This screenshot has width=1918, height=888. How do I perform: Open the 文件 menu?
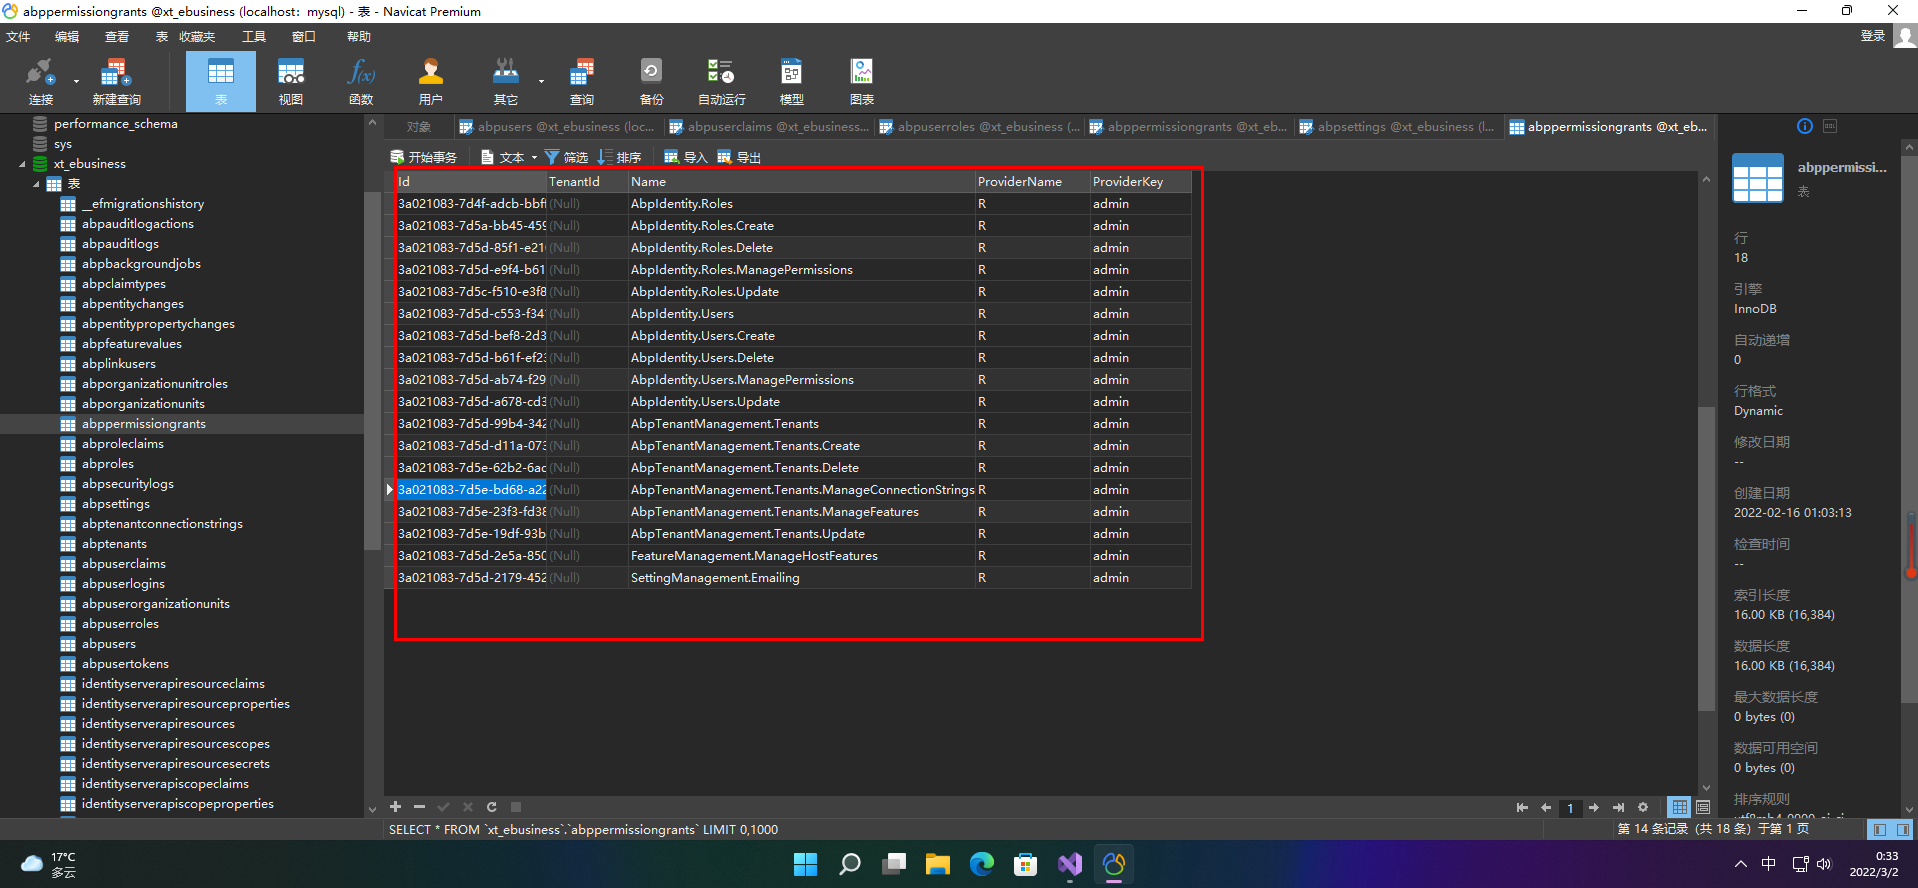tap(18, 37)
